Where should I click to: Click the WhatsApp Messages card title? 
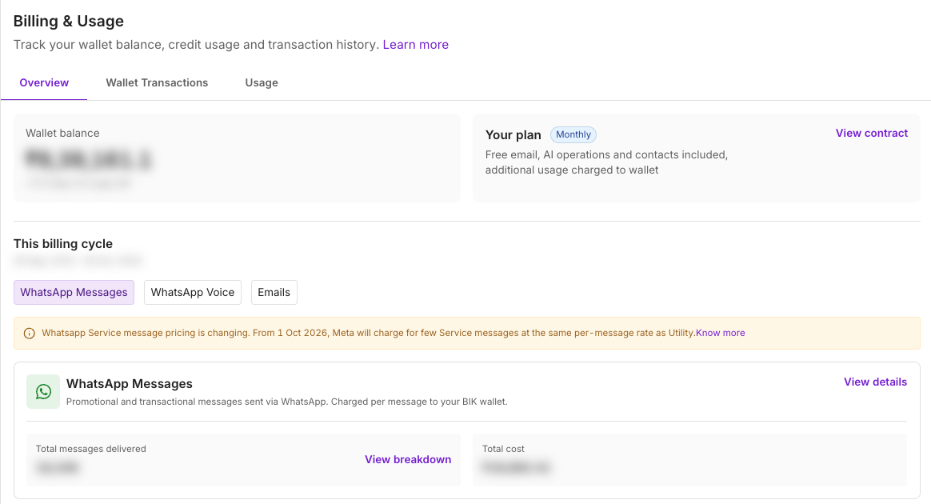(x=129, y=383)
